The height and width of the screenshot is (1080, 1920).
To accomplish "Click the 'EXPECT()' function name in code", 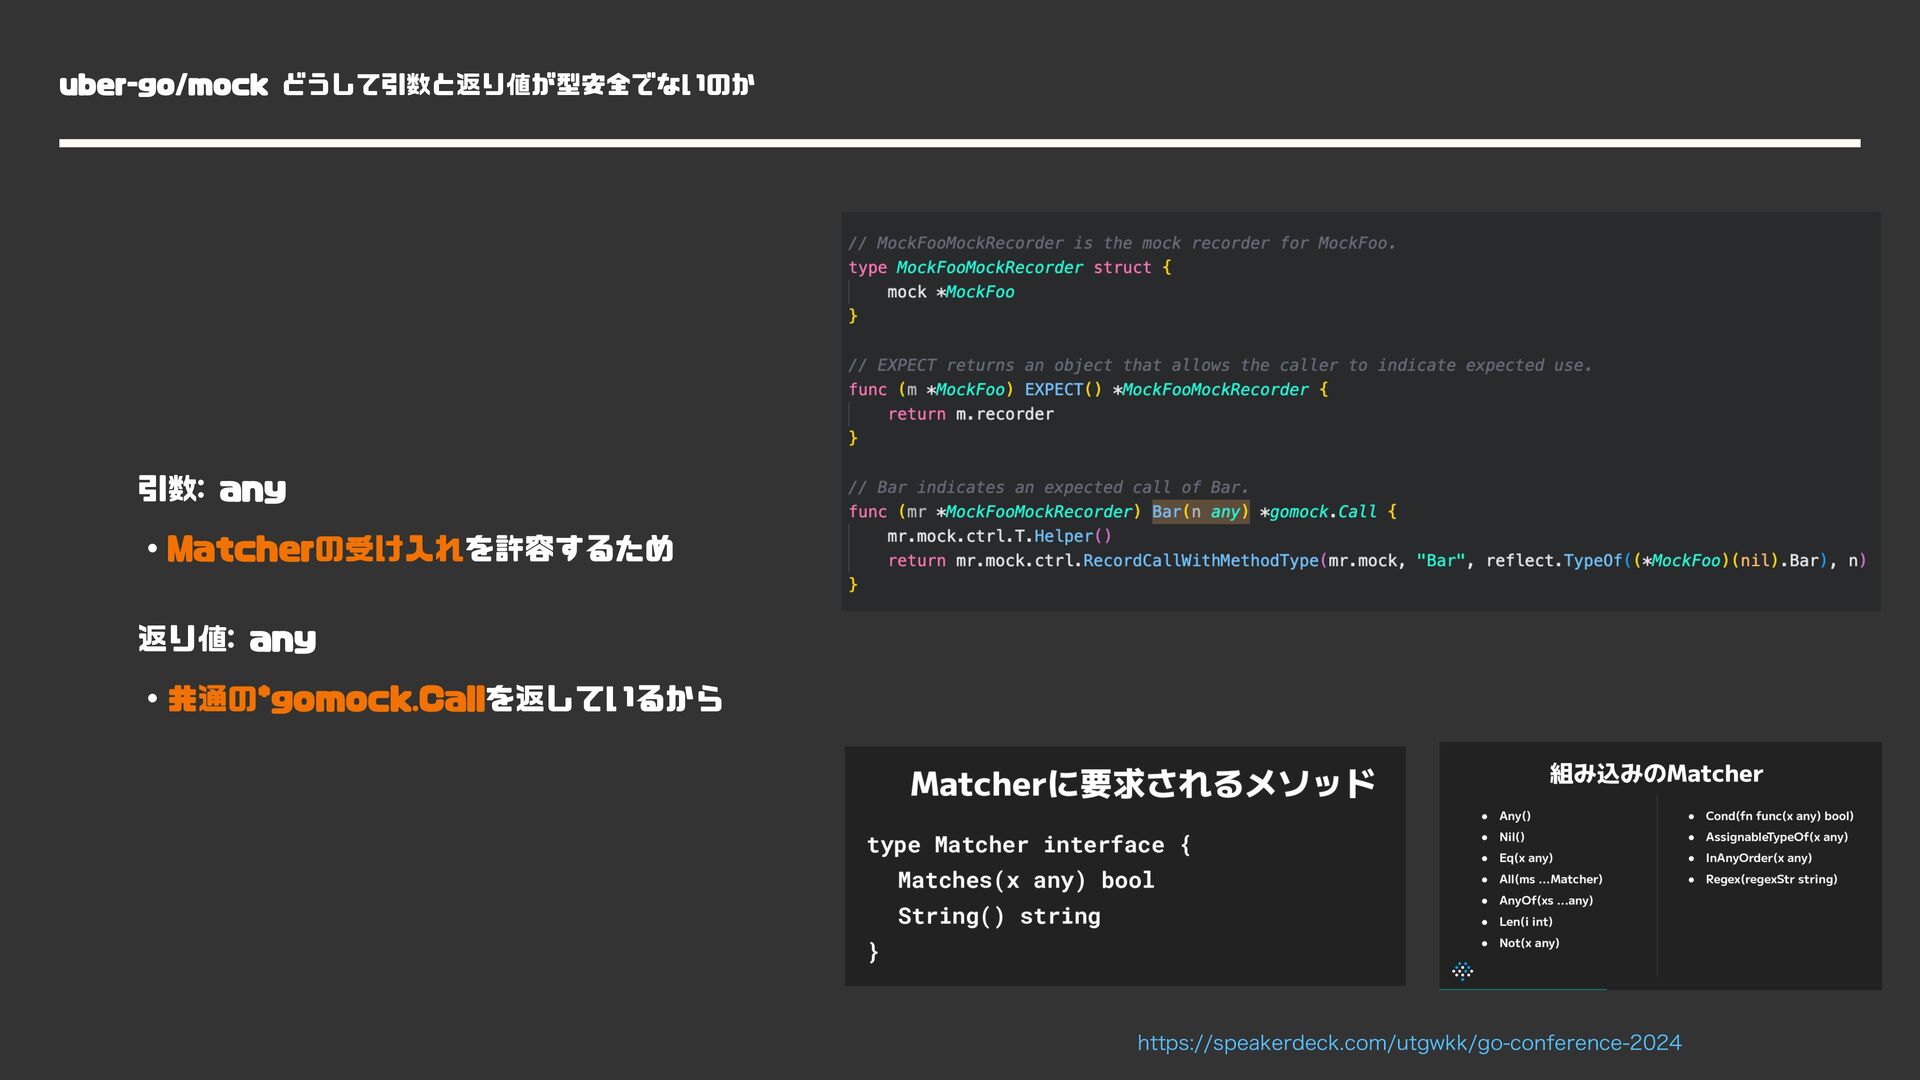I will [1063, 390].
